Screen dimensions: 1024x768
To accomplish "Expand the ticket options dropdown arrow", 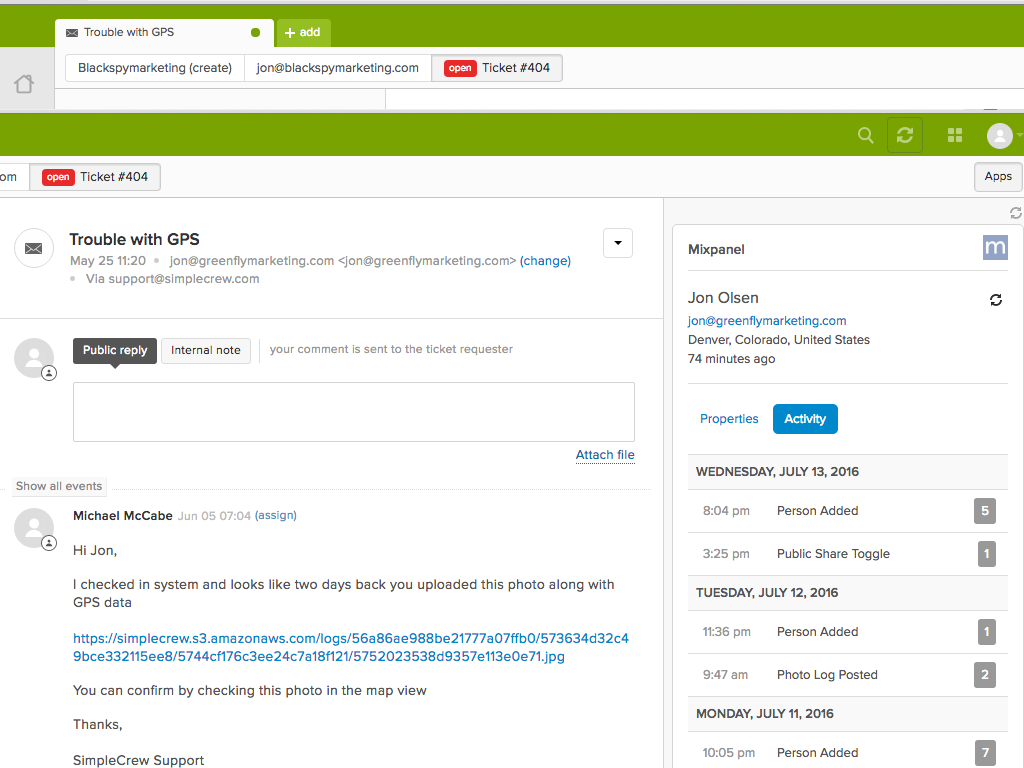I will point(618,243).
